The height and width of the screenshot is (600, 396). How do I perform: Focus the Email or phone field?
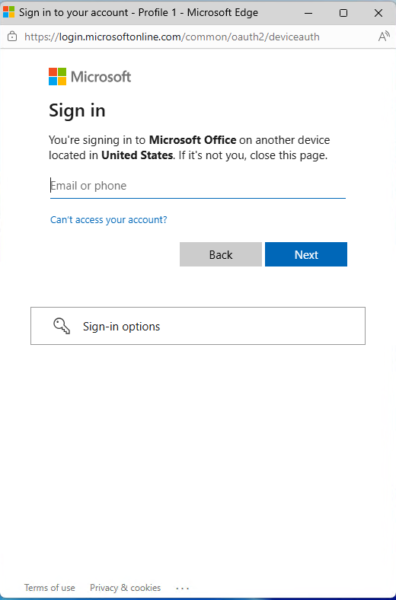pyautogui.click(x=198, y=186)
